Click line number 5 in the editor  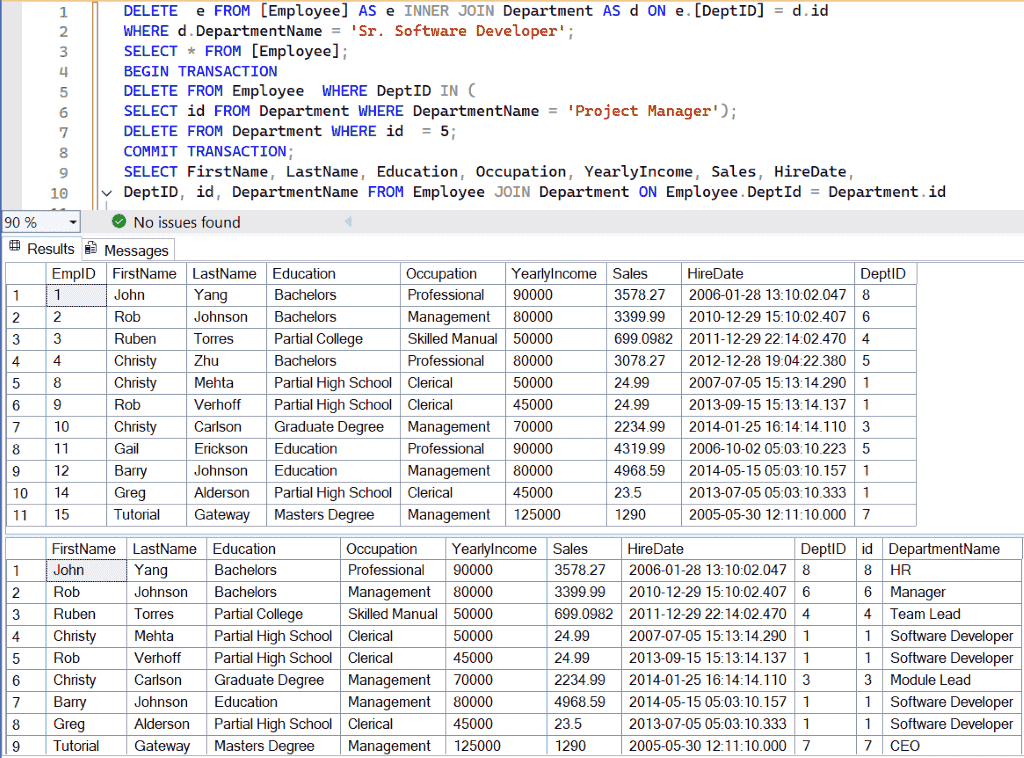(x=64, y=90)
